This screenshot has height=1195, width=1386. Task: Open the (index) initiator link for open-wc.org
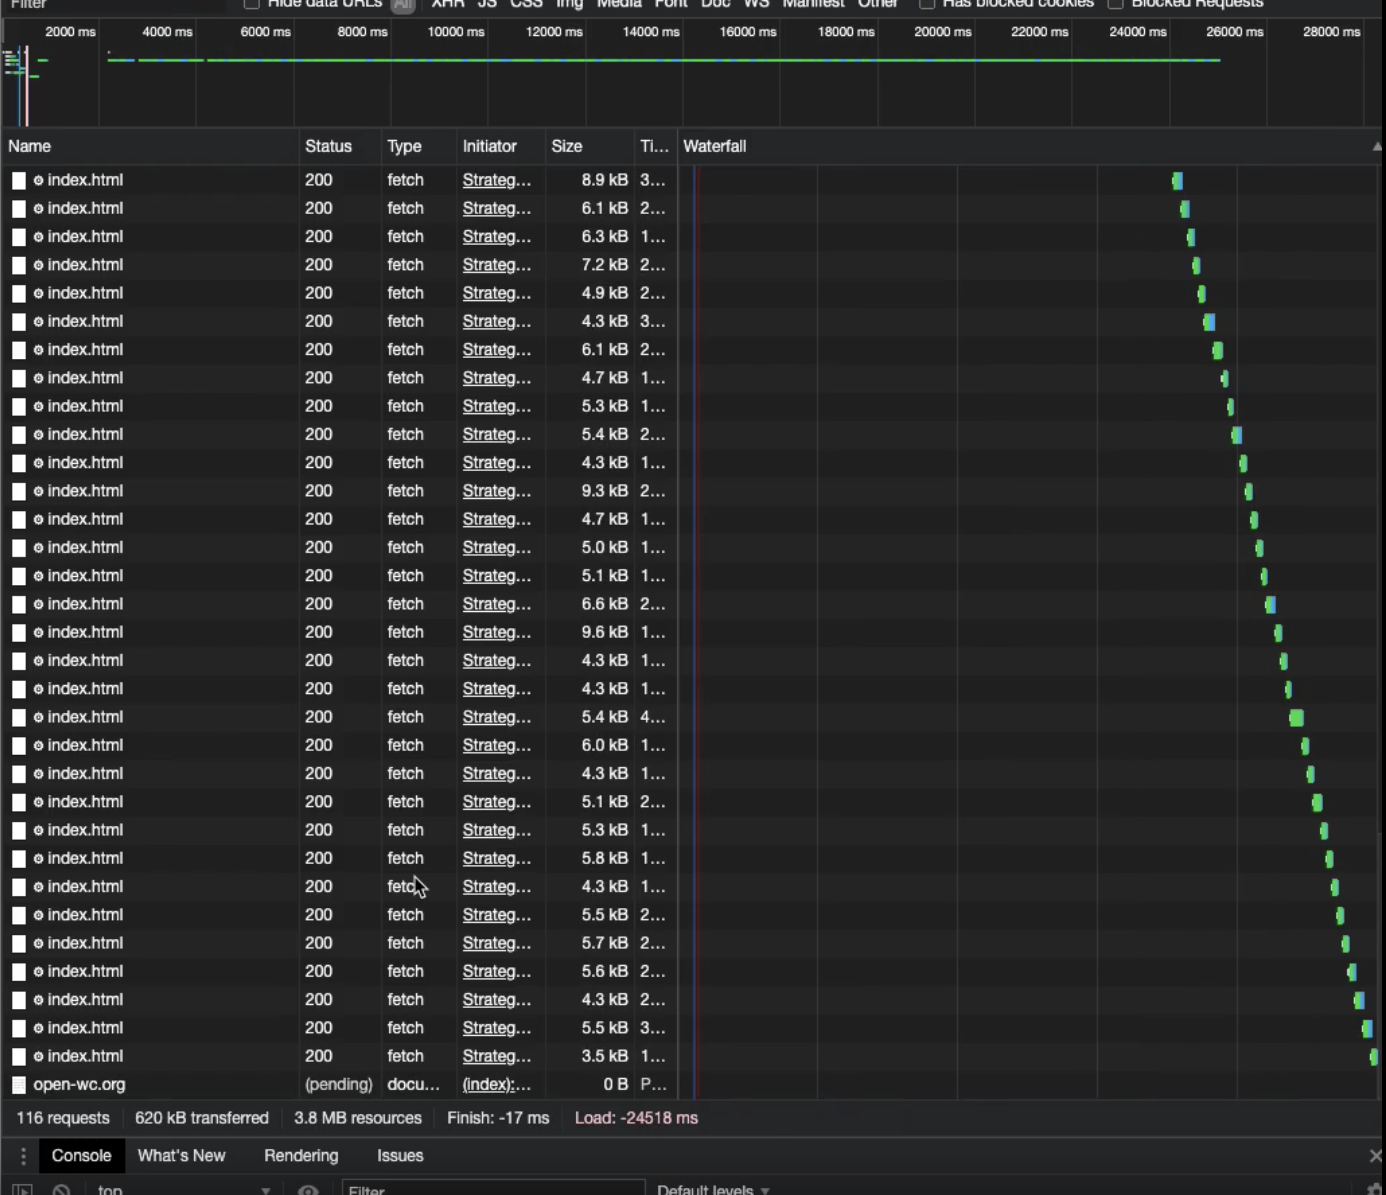coord(496,1085)
